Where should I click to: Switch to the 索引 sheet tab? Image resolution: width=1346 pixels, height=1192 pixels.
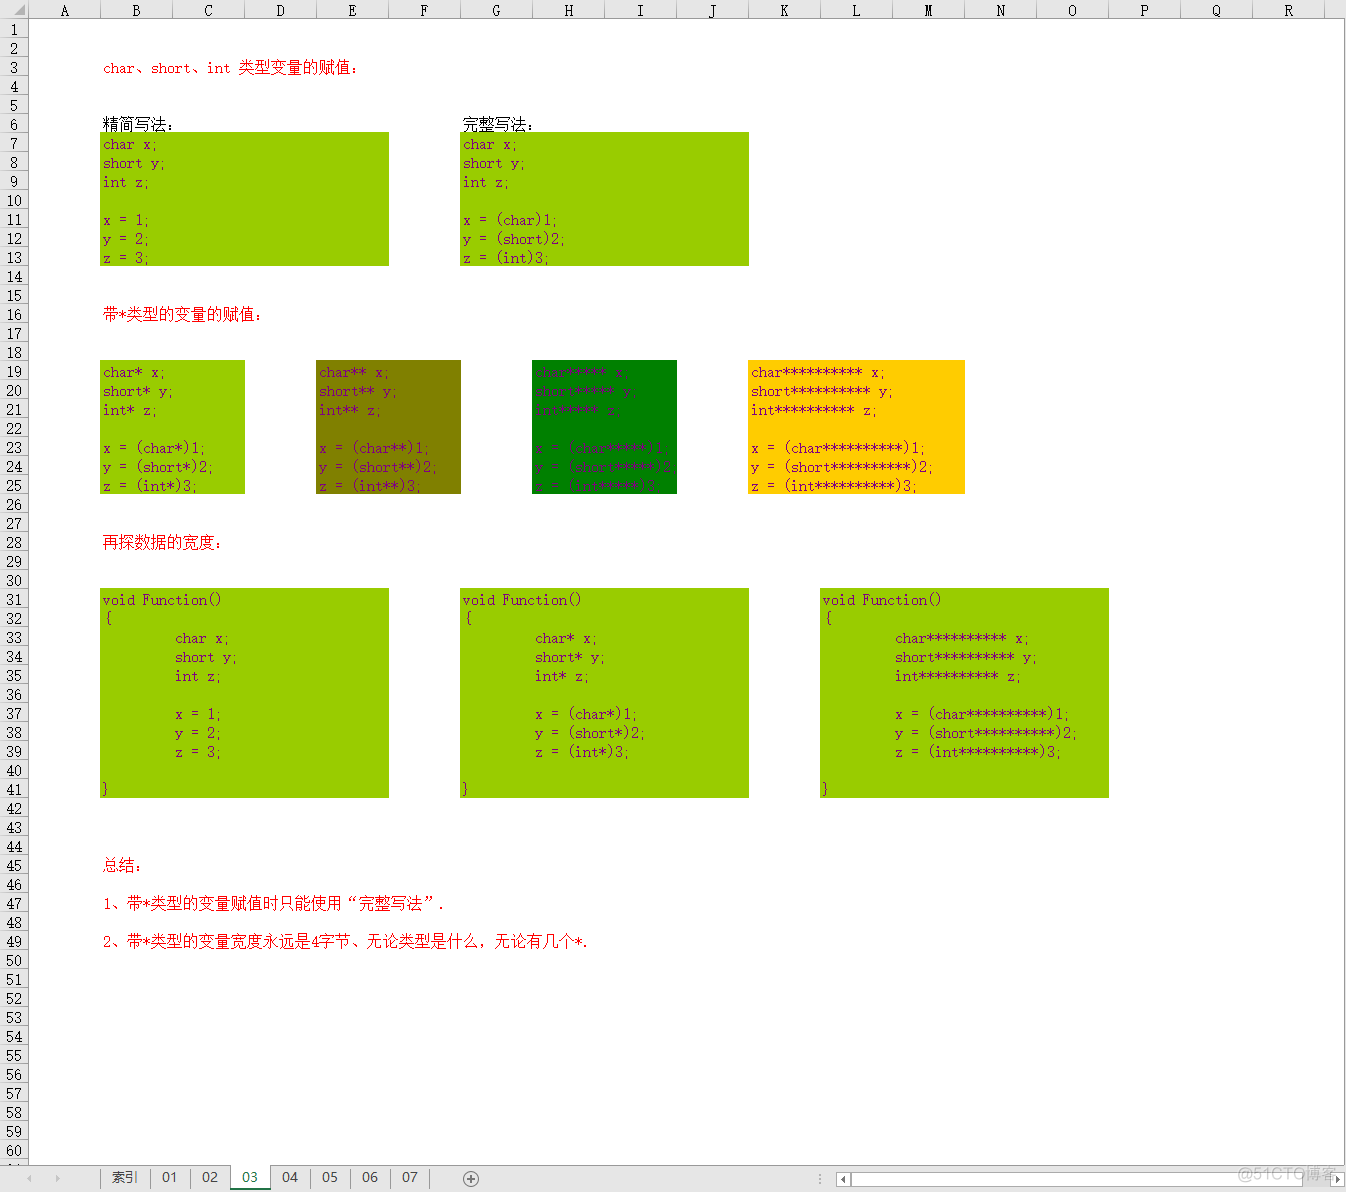[125, 1177]
